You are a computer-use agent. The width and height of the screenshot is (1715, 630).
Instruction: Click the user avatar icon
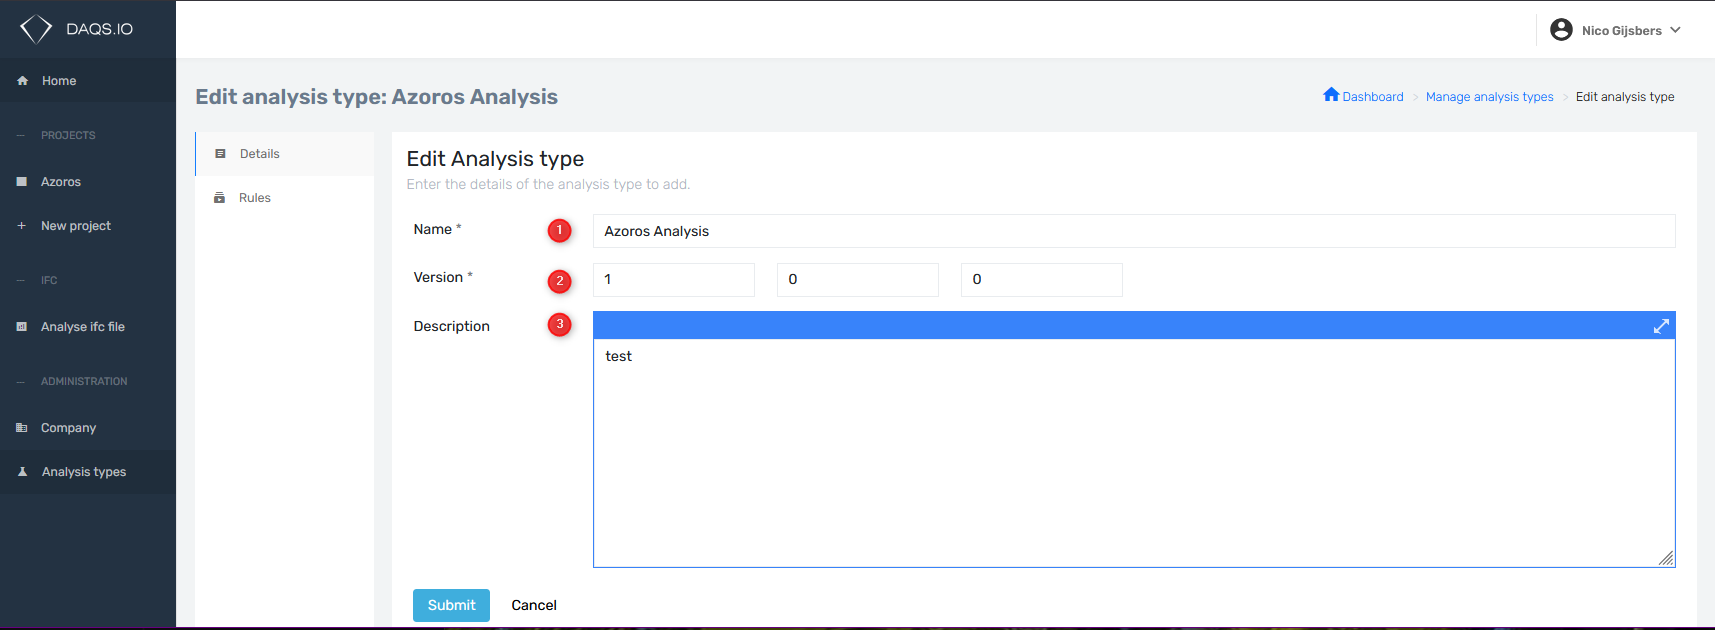[1561, 30]
